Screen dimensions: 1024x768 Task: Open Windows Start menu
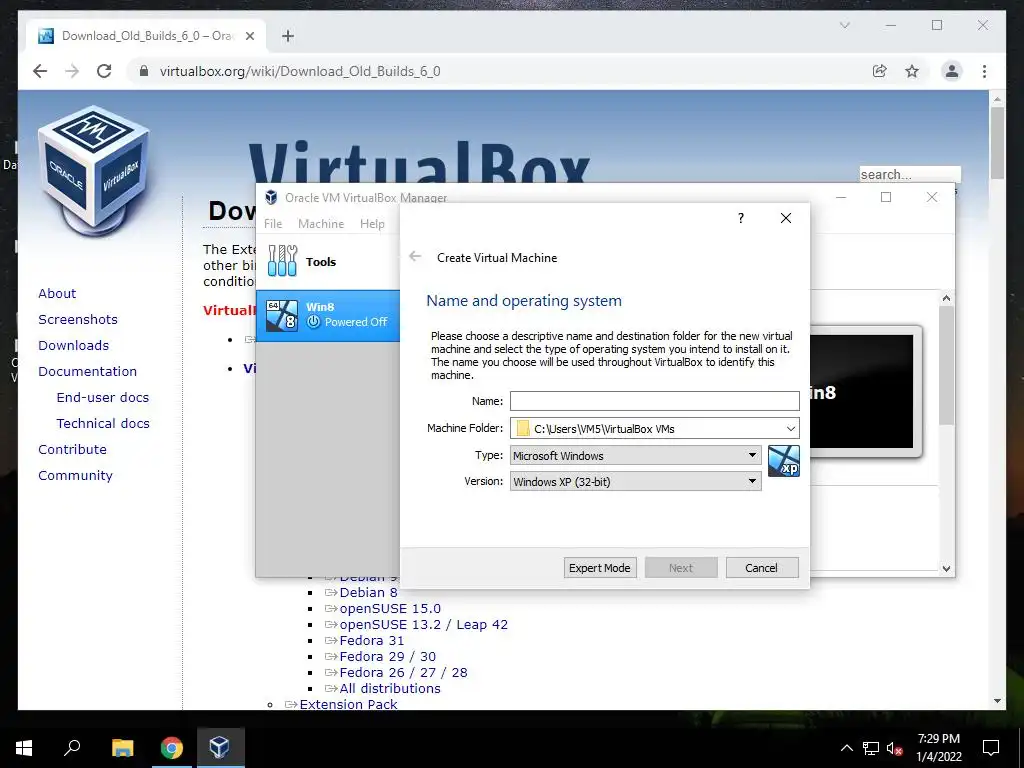(x=24, y=748)
